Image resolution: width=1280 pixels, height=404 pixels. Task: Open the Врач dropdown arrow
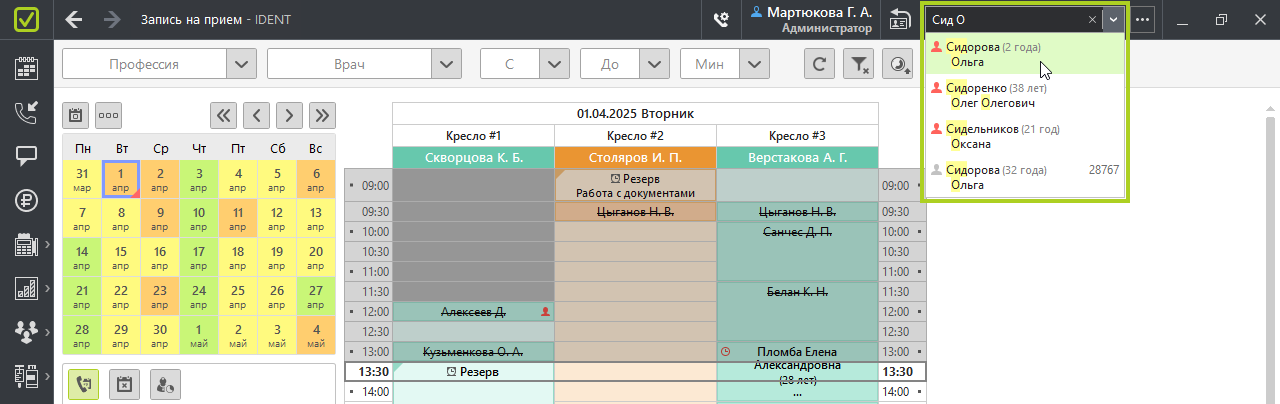click(446, 64)
